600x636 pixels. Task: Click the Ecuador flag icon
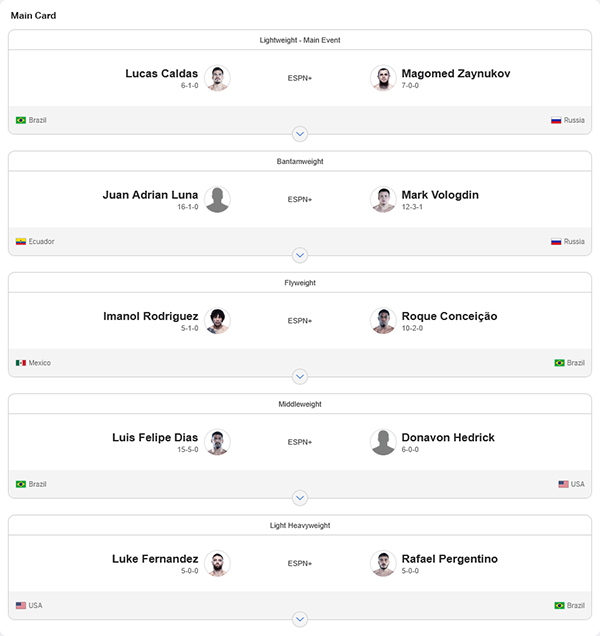pyautogui.click(x=21, y=241)
